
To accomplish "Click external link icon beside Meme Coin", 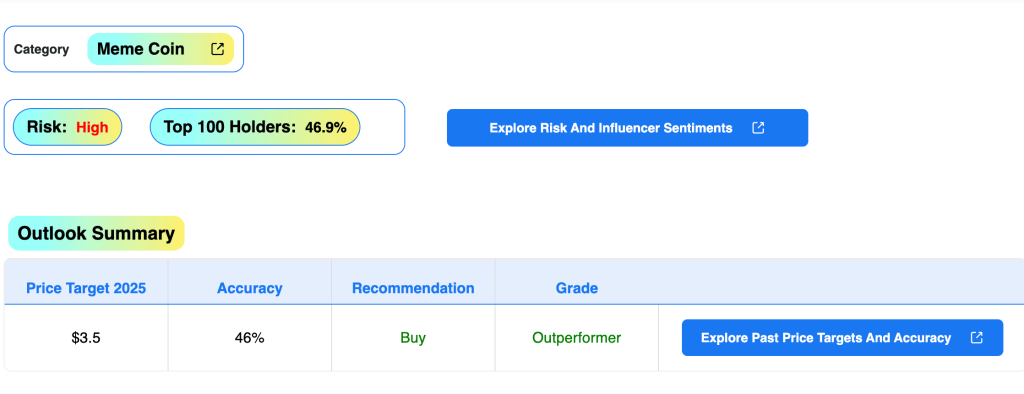I will point(217,49).
